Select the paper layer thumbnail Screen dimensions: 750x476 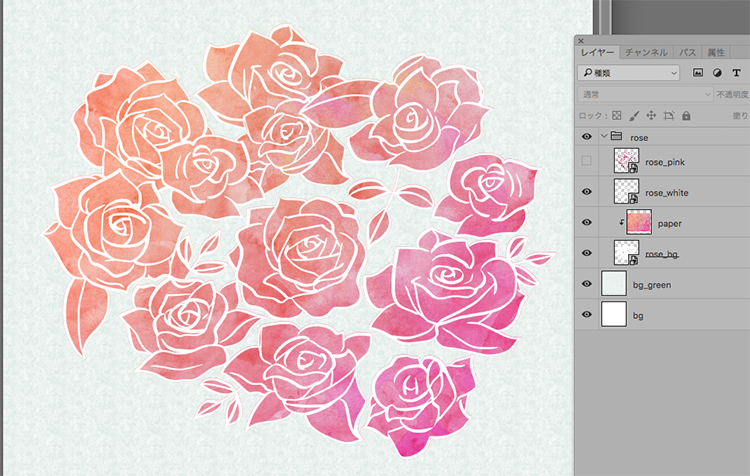(x=639, y=222)
